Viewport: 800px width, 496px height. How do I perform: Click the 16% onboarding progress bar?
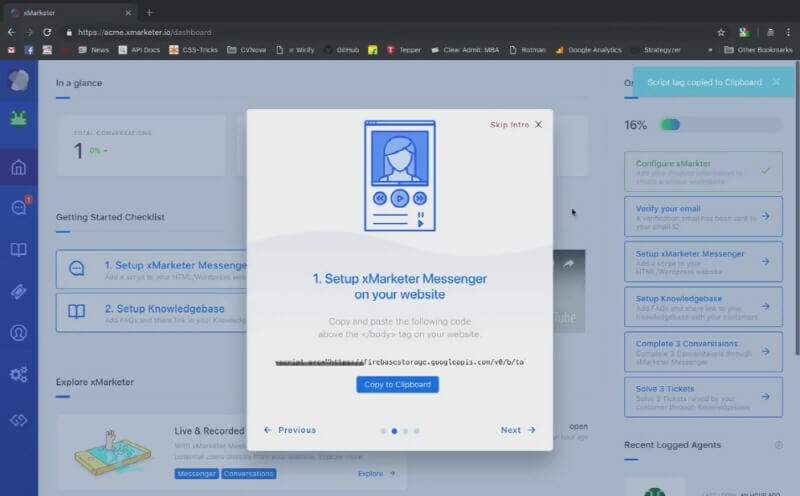tap(720, 125)
